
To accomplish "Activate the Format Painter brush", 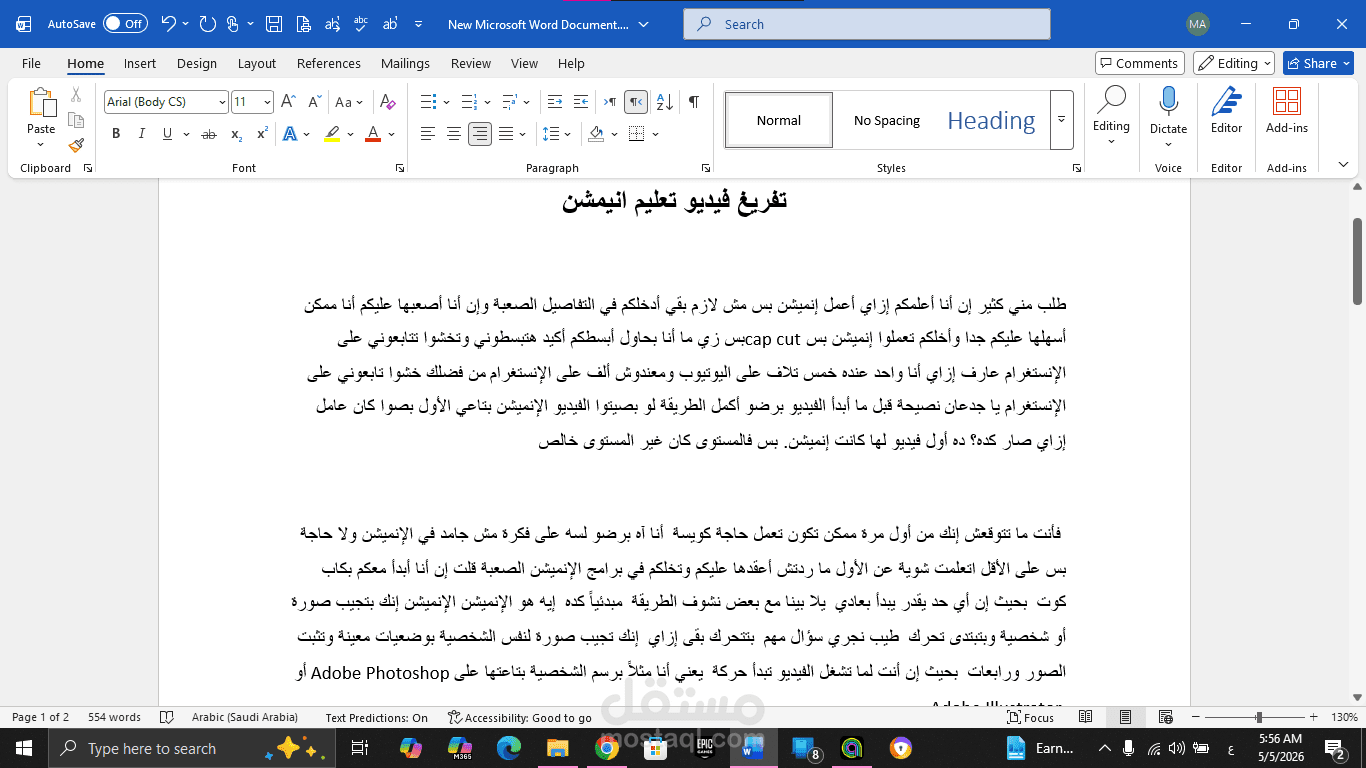I will (x=76, y=145).
